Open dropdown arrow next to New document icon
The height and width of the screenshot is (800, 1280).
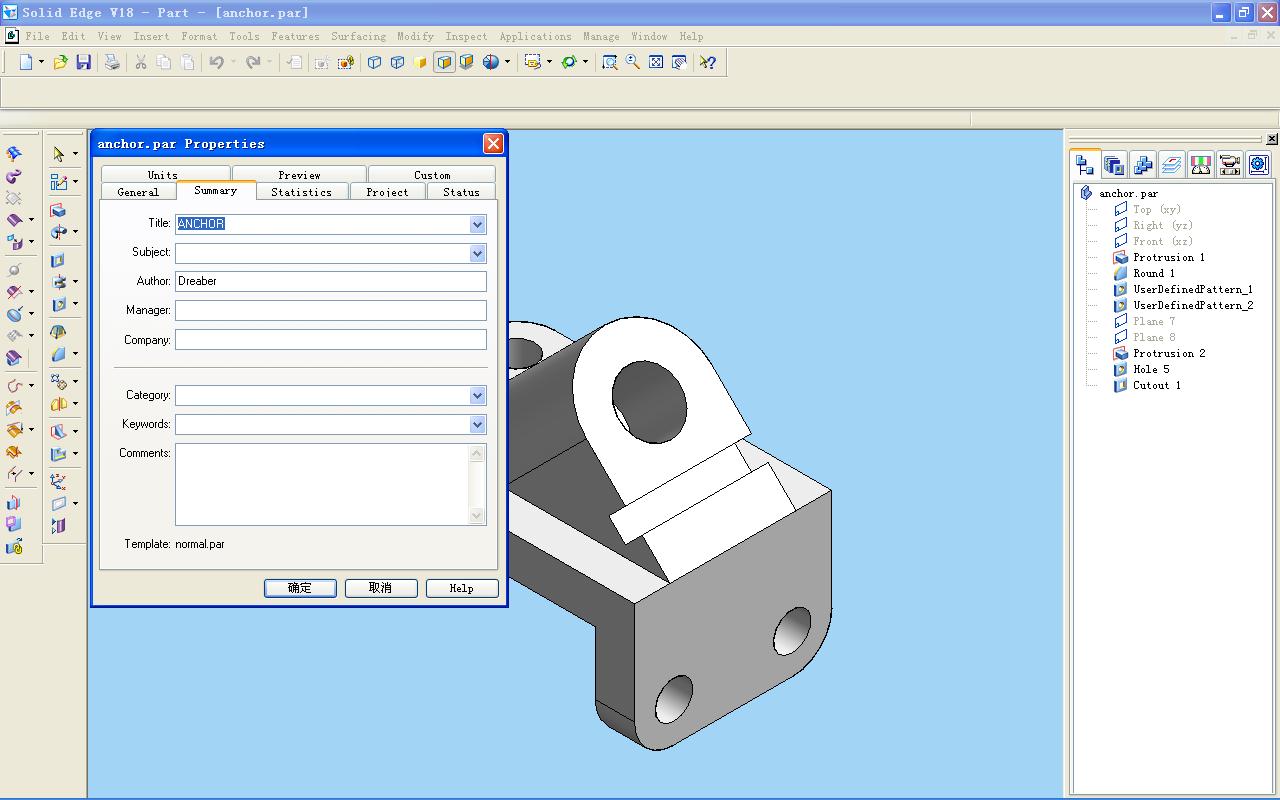[x=41, y=62]
